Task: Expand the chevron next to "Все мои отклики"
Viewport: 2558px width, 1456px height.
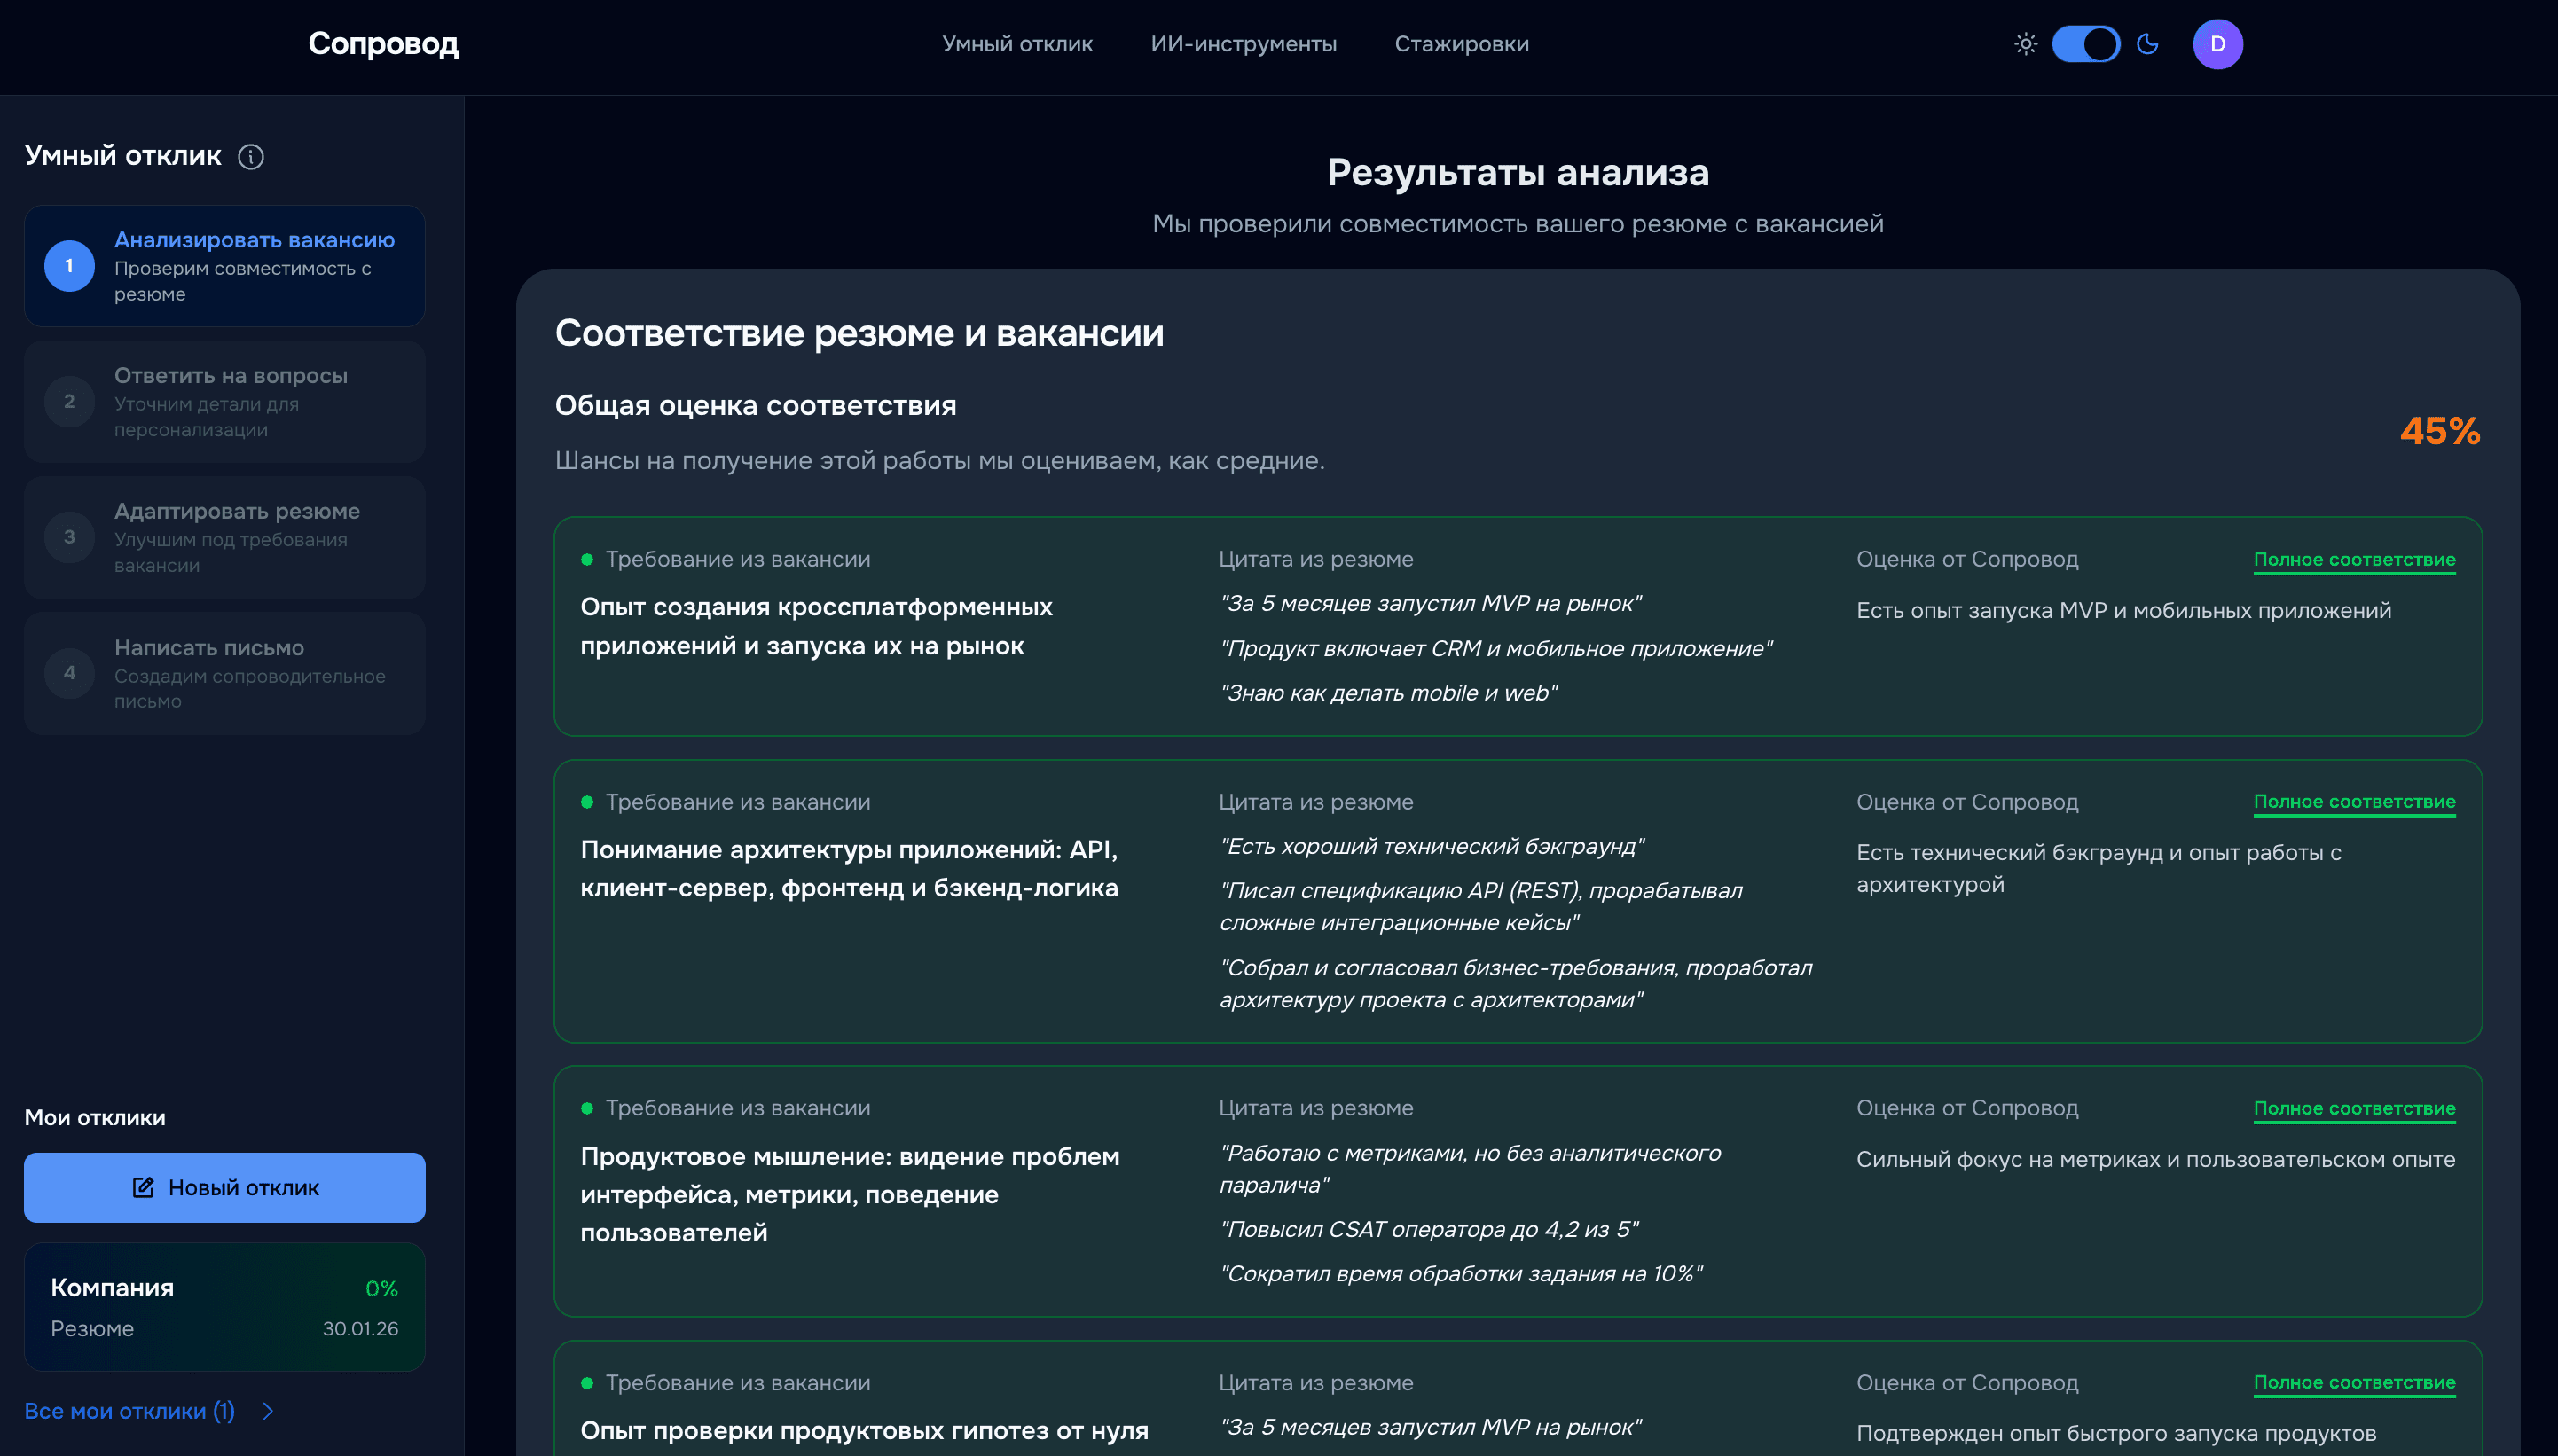Action: pos(268,1411)
